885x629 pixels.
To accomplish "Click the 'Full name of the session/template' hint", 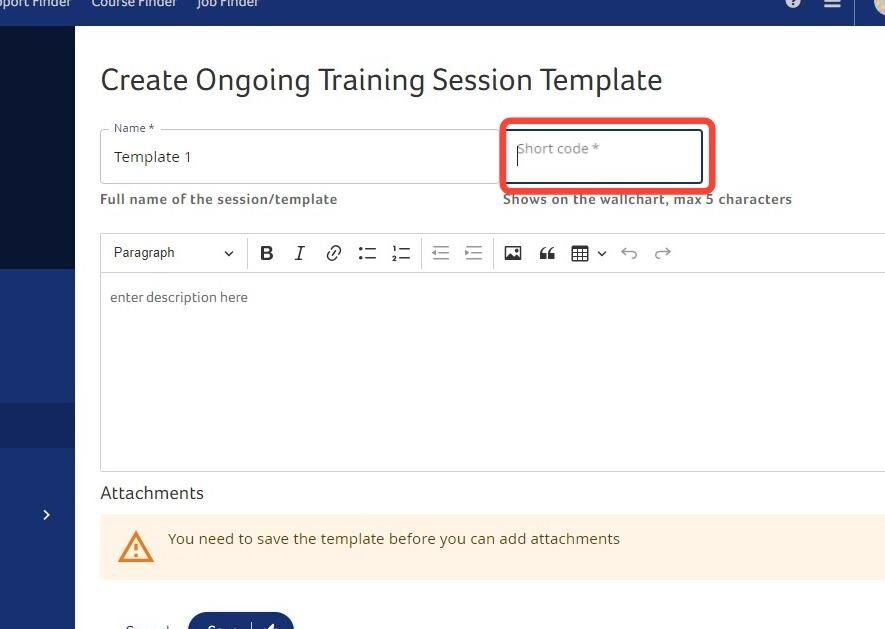I will tap(218, 199).
